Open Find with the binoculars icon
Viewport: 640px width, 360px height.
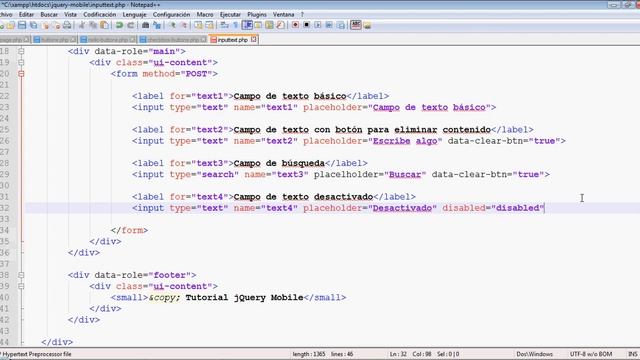145,25
